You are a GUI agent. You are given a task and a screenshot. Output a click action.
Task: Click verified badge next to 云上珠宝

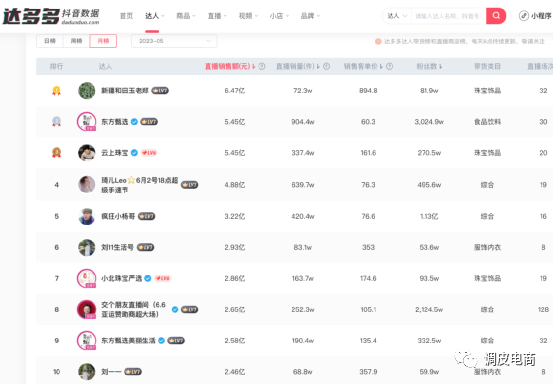(134, 153)
